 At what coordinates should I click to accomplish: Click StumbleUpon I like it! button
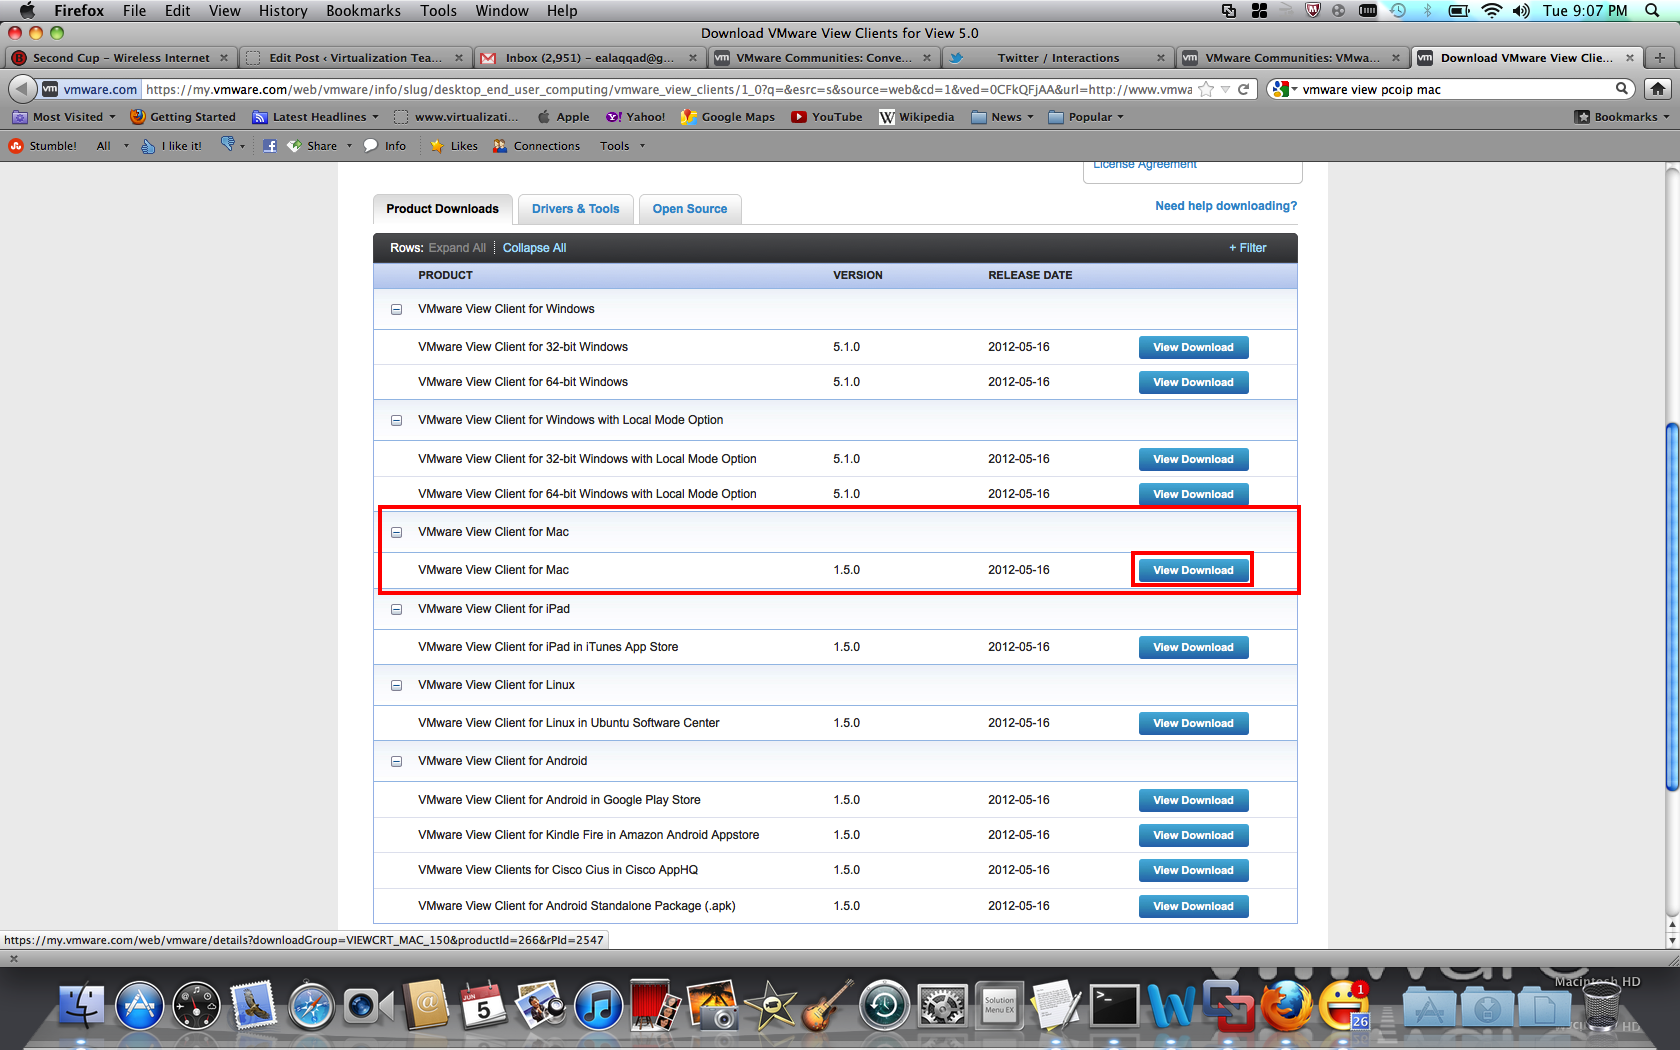pos(172,146)
